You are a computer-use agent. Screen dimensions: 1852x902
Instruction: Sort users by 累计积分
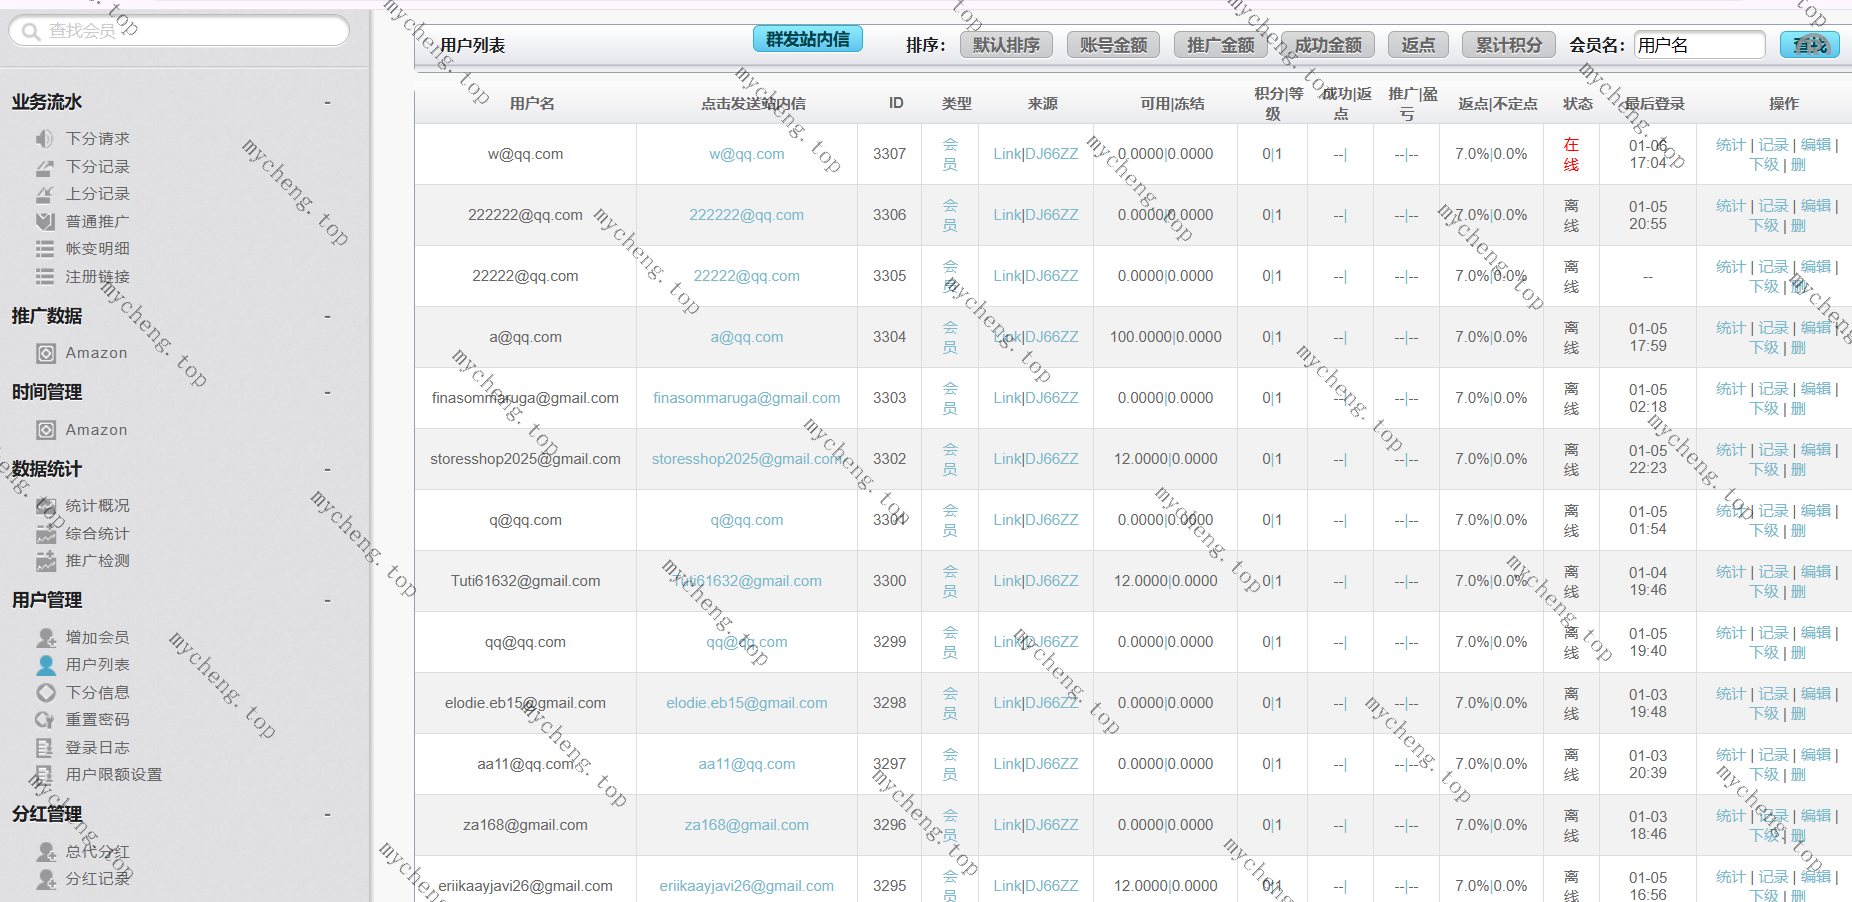(1508, 45)
